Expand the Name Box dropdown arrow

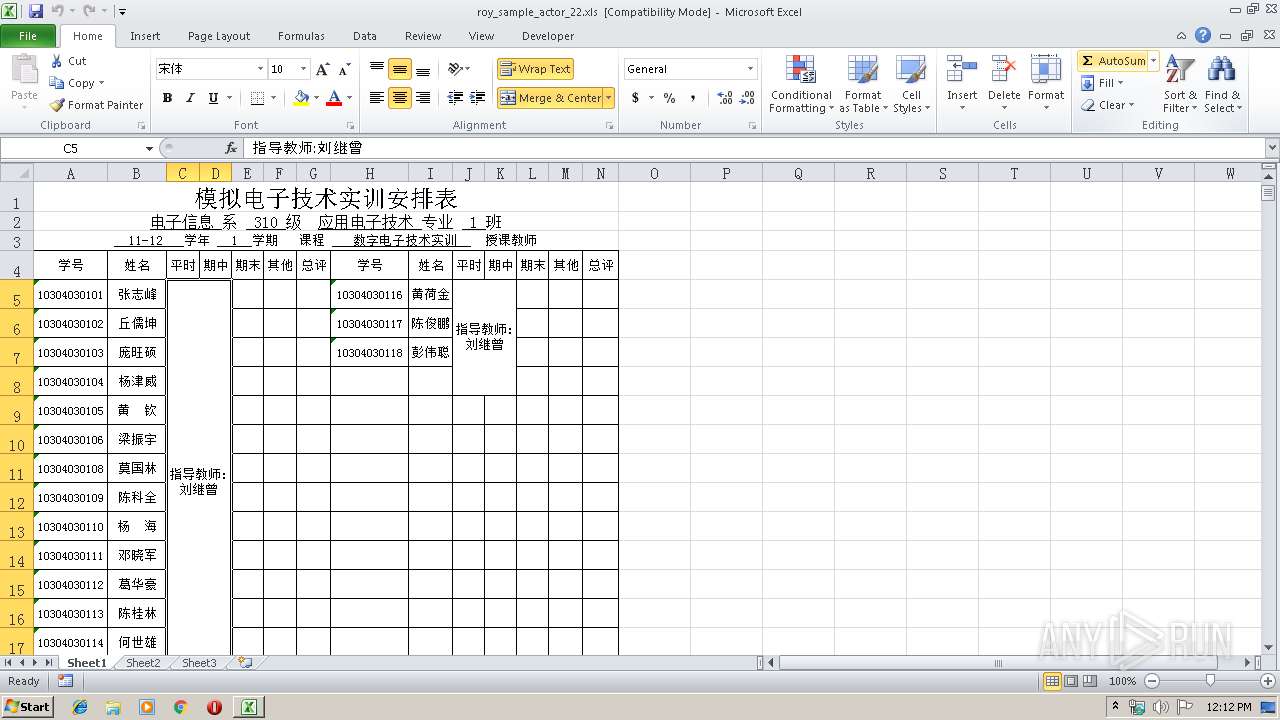pyautogui.click(x=149, y=148)
